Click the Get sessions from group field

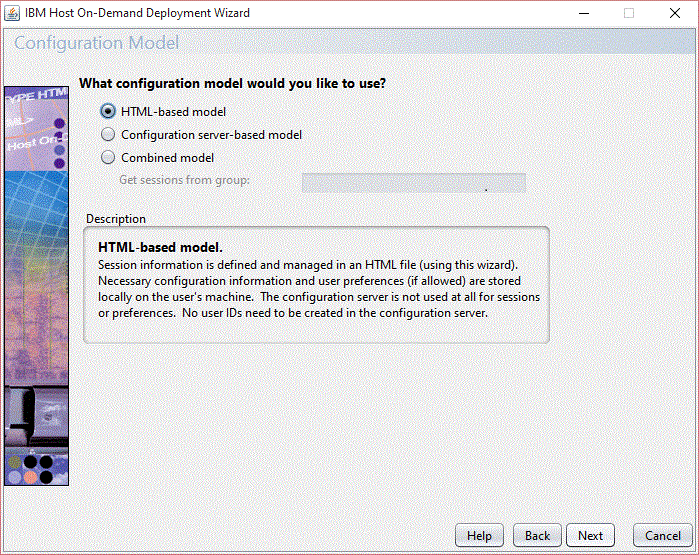[x=414, y=183]
